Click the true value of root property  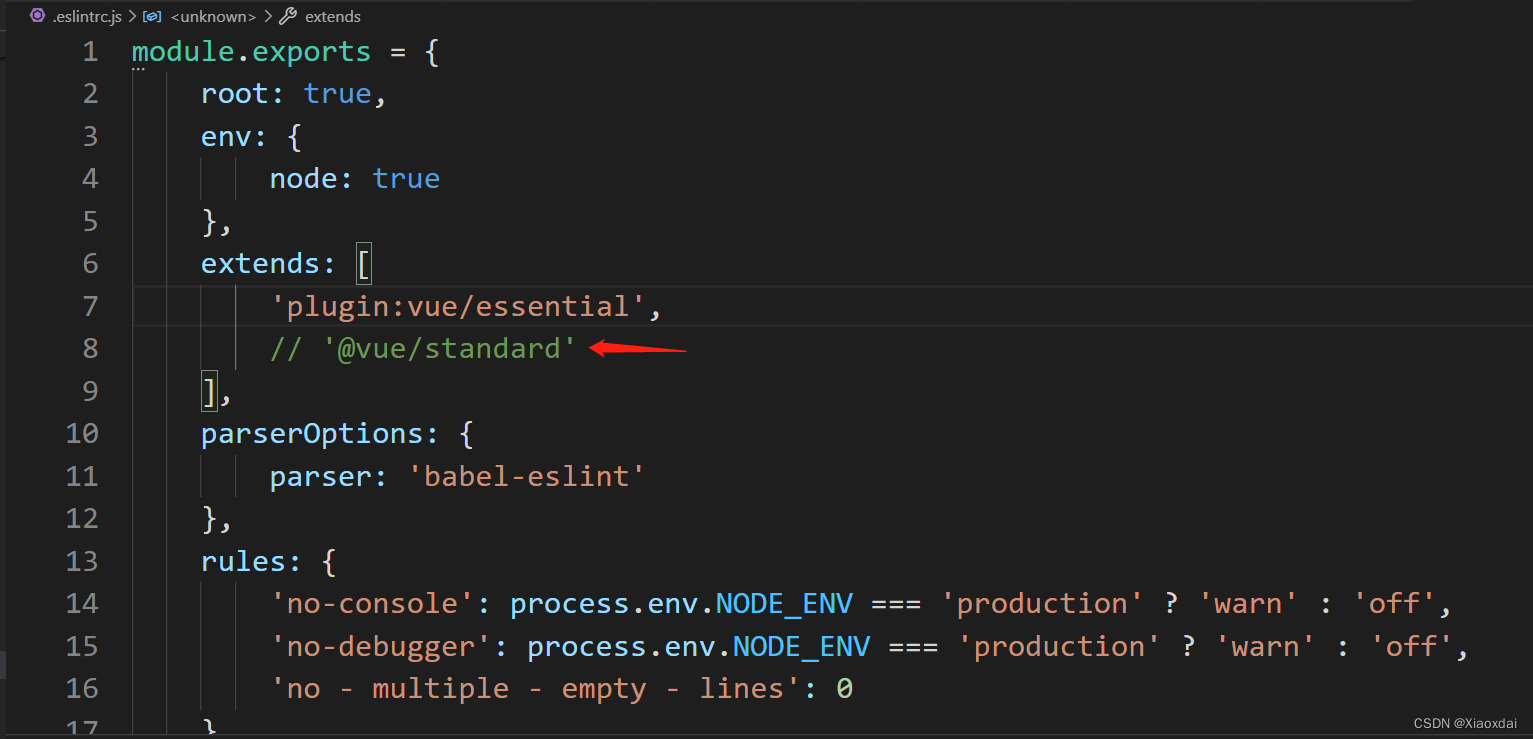click(337, 93)
